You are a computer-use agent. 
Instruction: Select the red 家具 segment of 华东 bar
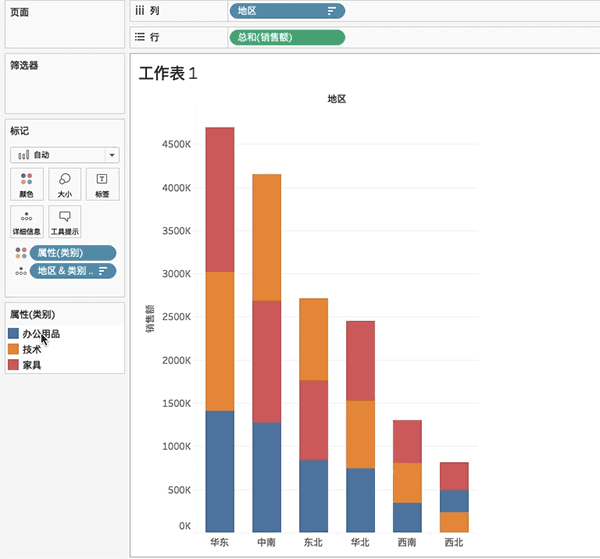tap(219, 199)
